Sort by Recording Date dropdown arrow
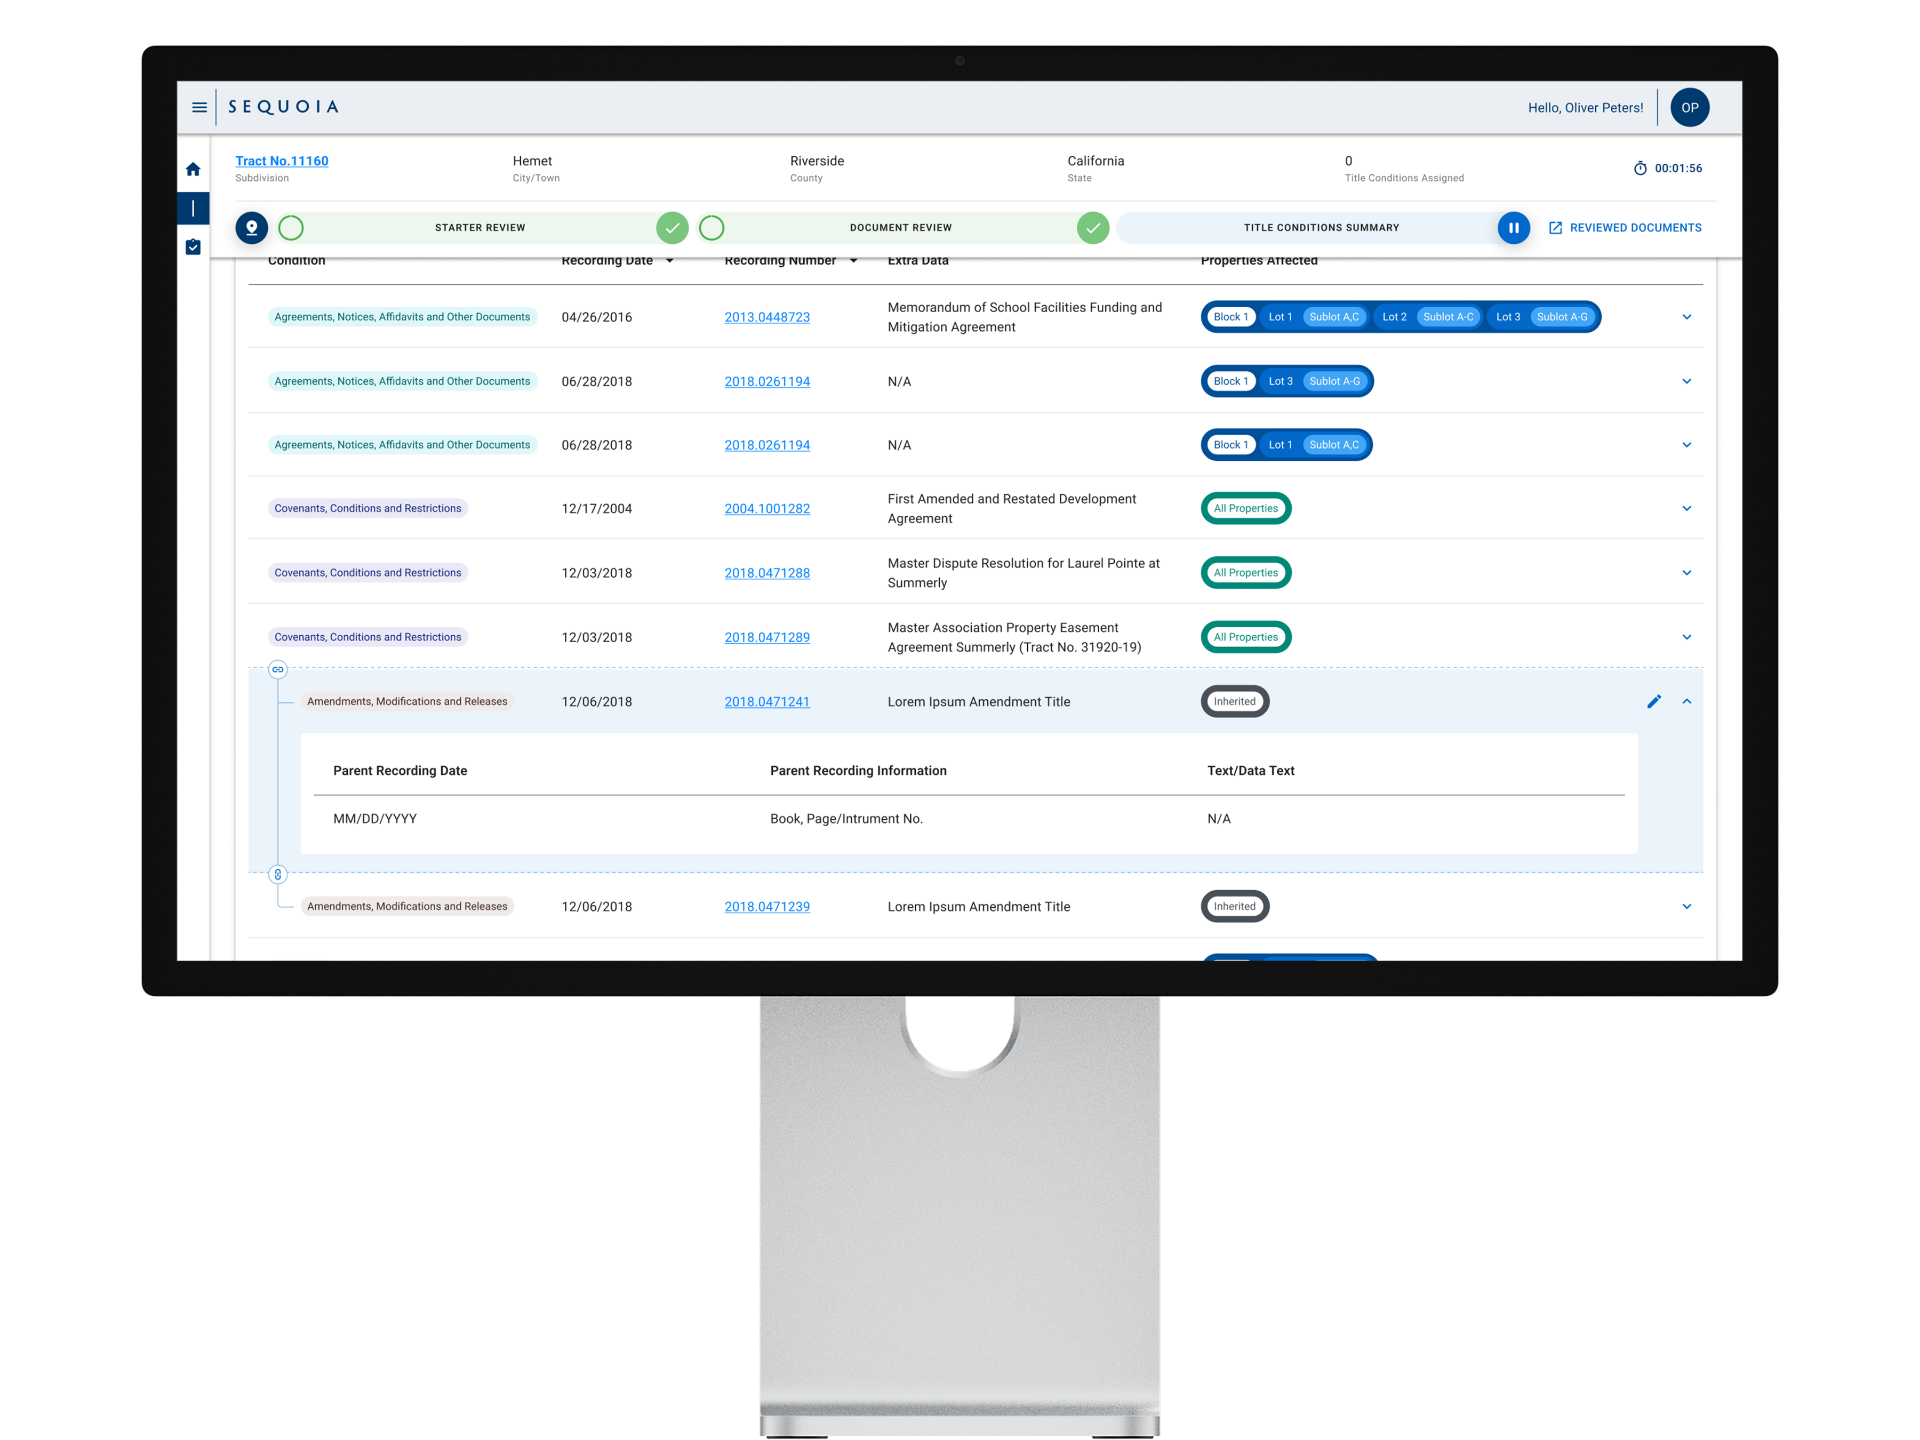1920x1440 pixels. 669,261
